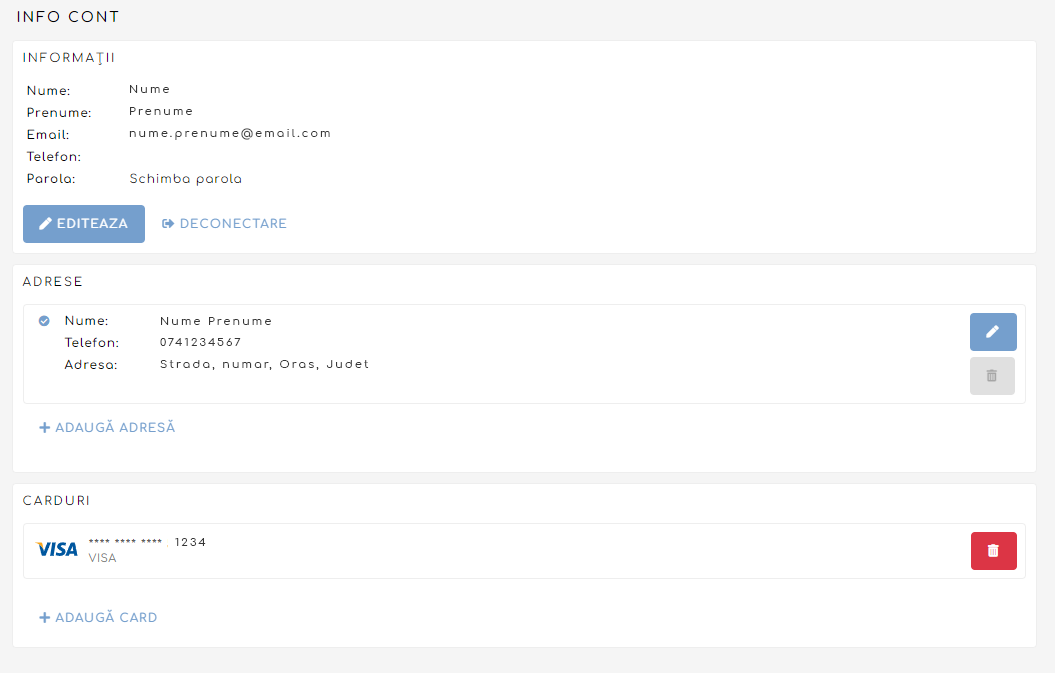
Task: Click the address text Strada, numar, Oras, Judet
Action: (264, 364)
